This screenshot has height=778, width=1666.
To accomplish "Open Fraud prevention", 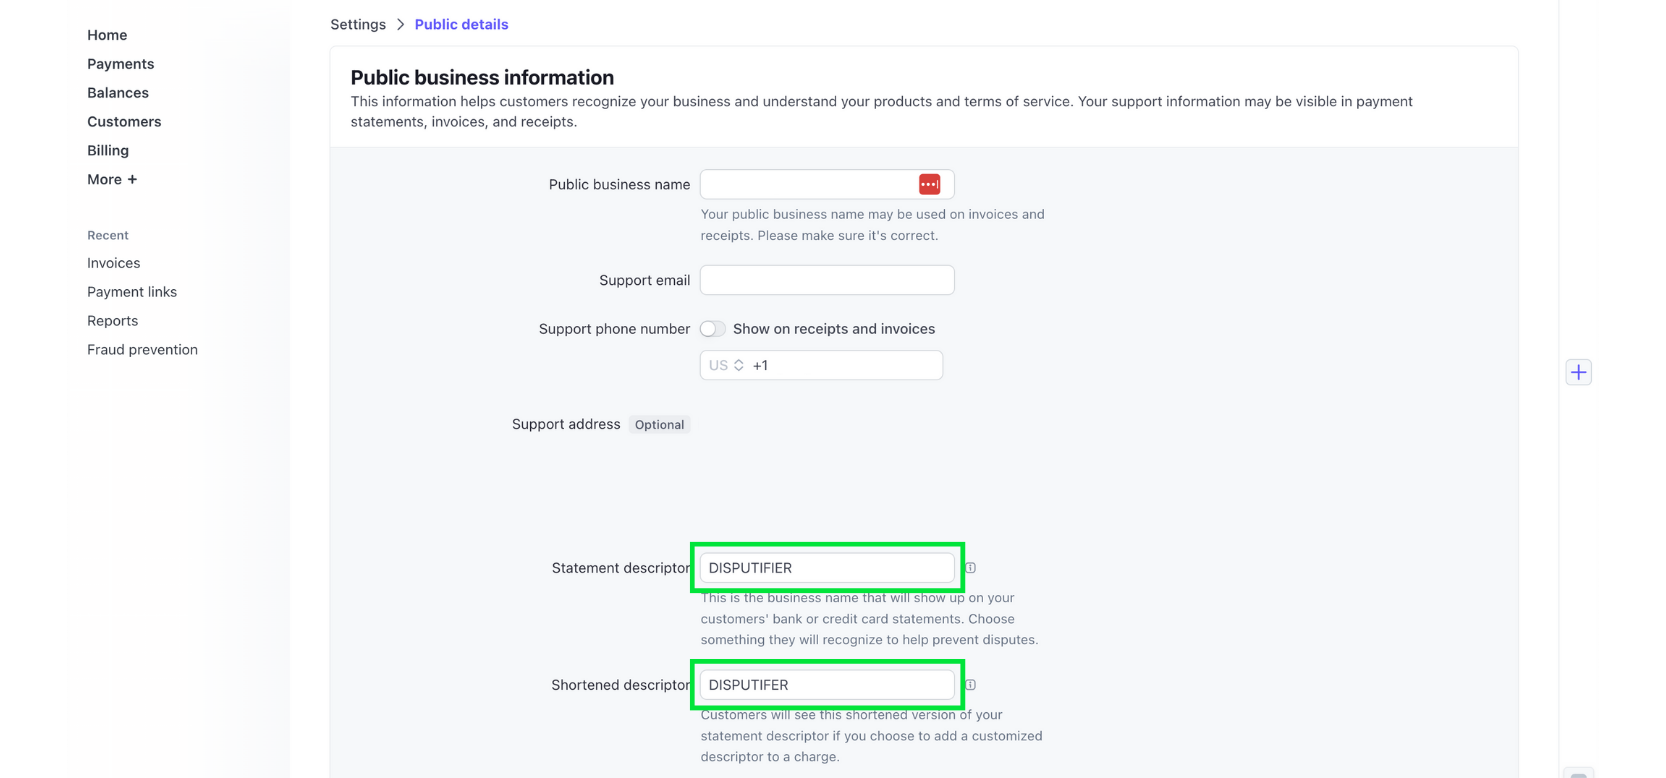I will (142, 350).
